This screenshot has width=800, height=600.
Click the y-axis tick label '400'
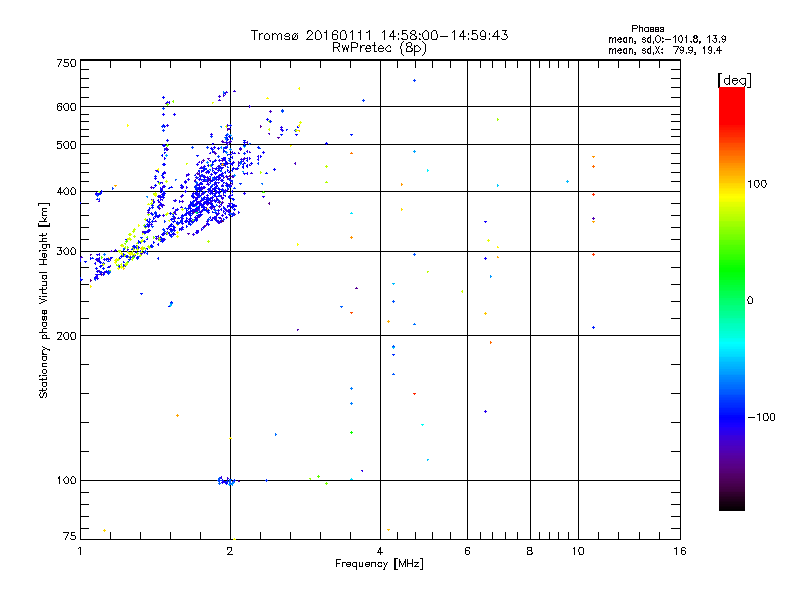(66, 191)
